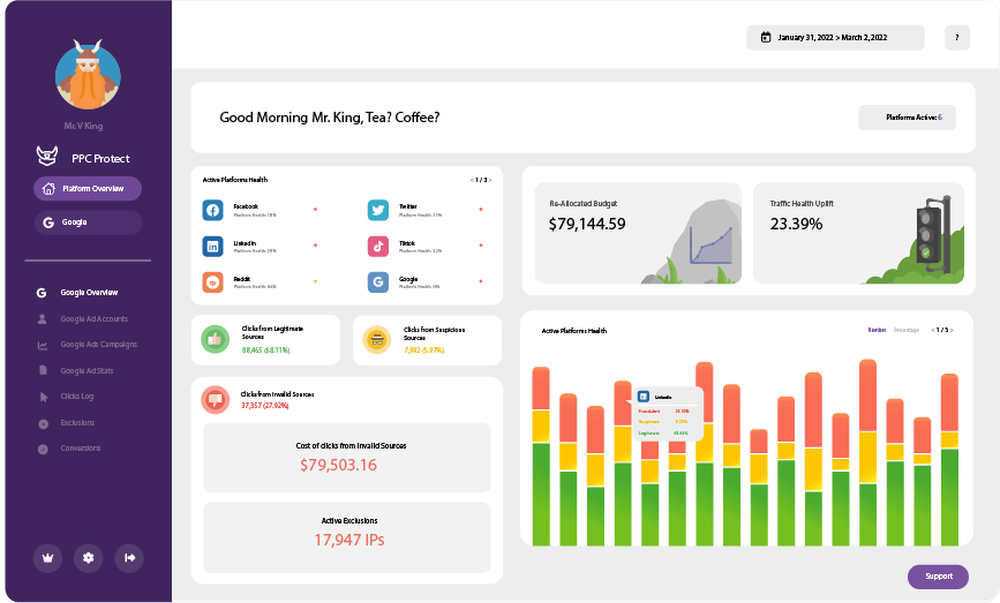
Task: Click the PPC Protect viking helmet logo
Action: [x=47, y=156]
